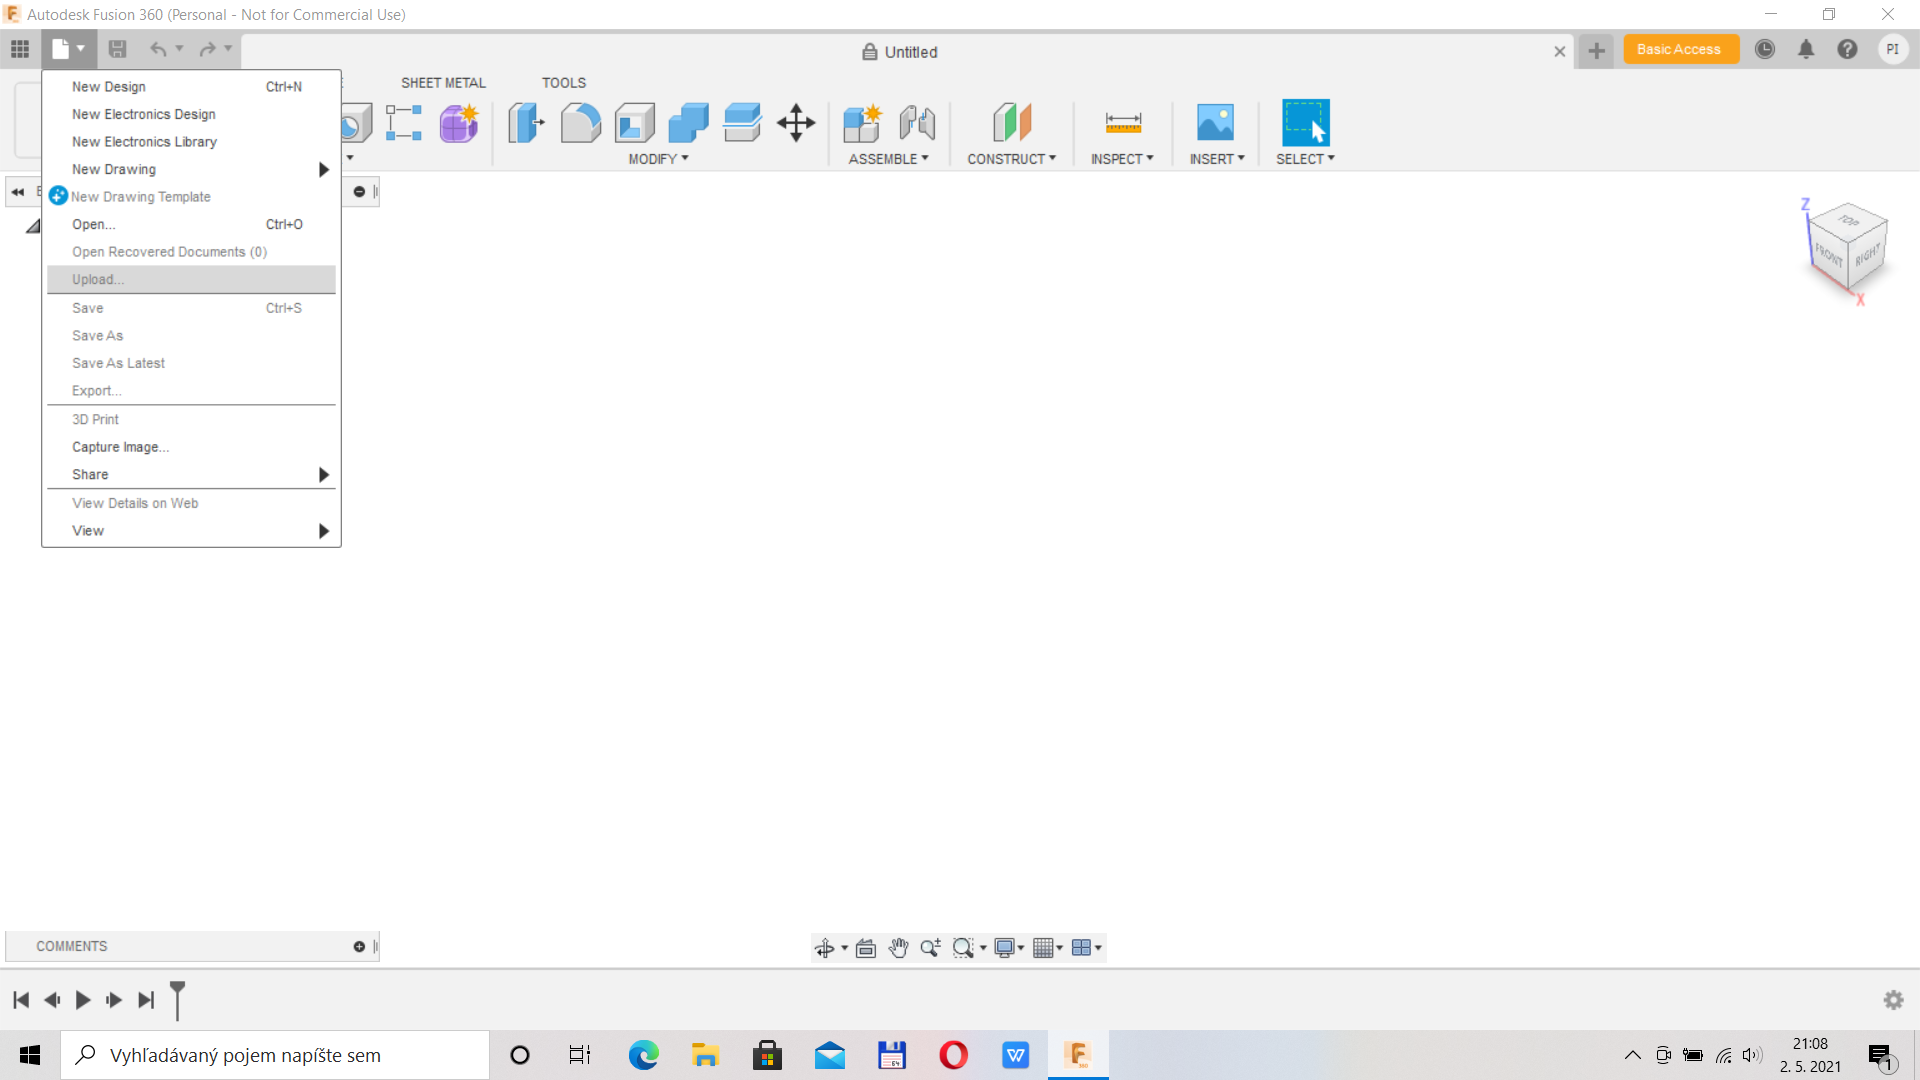
Task: Activate the Move/Copy arrows tool
Action: pyautogui.click(x=796, y=123)
